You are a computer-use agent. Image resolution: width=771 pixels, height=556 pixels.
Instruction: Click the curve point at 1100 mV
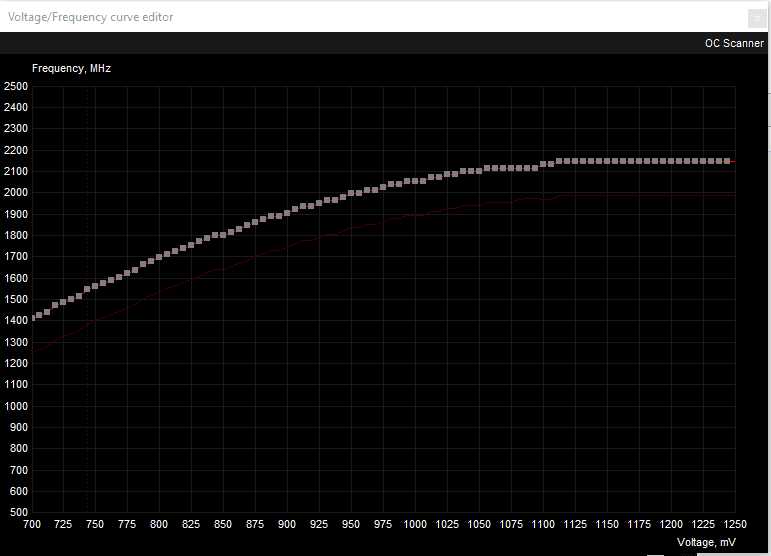(x=543, y=164)
